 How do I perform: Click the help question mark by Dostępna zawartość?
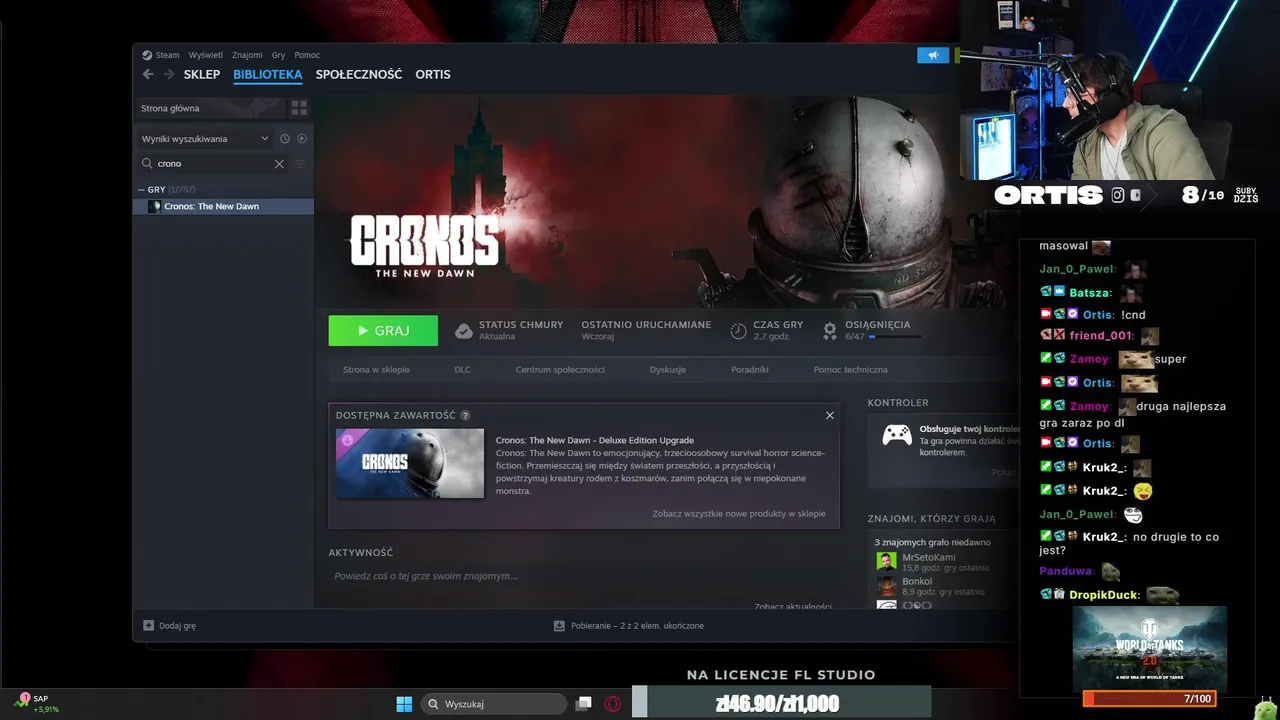[465, 415]
